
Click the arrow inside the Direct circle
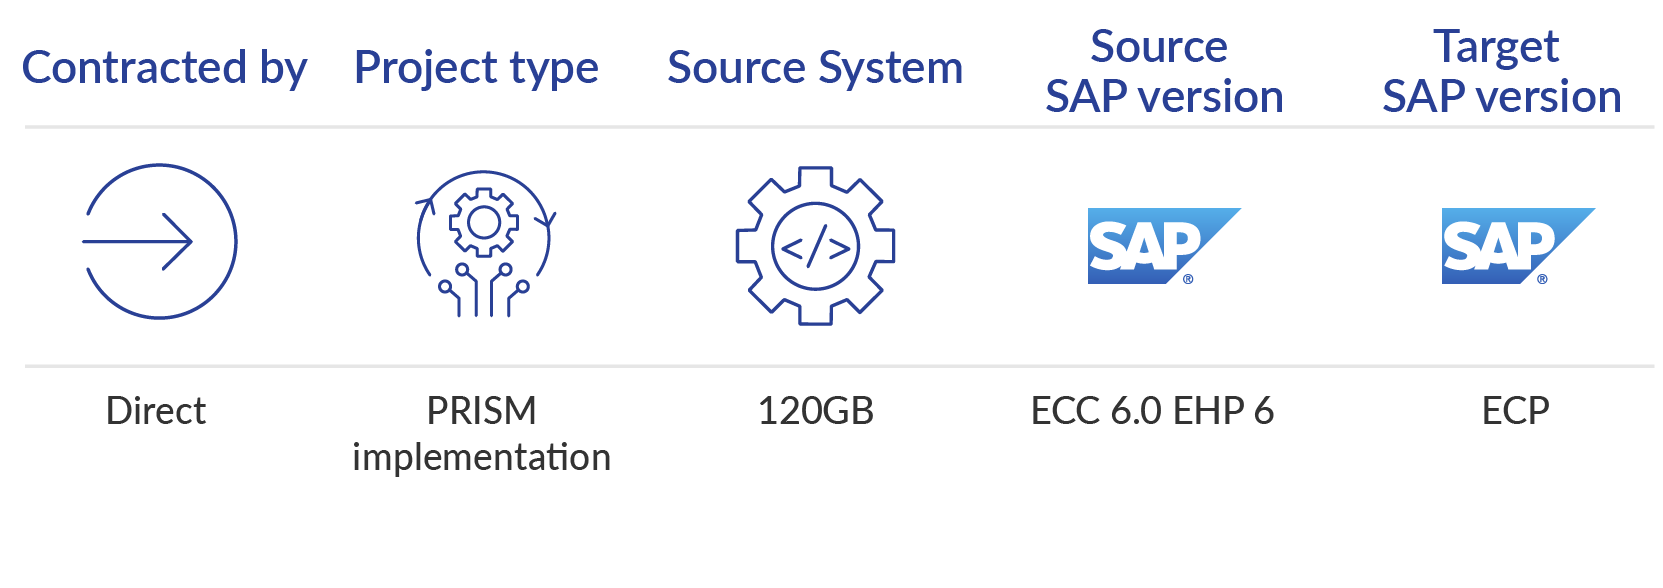[137, 242]
